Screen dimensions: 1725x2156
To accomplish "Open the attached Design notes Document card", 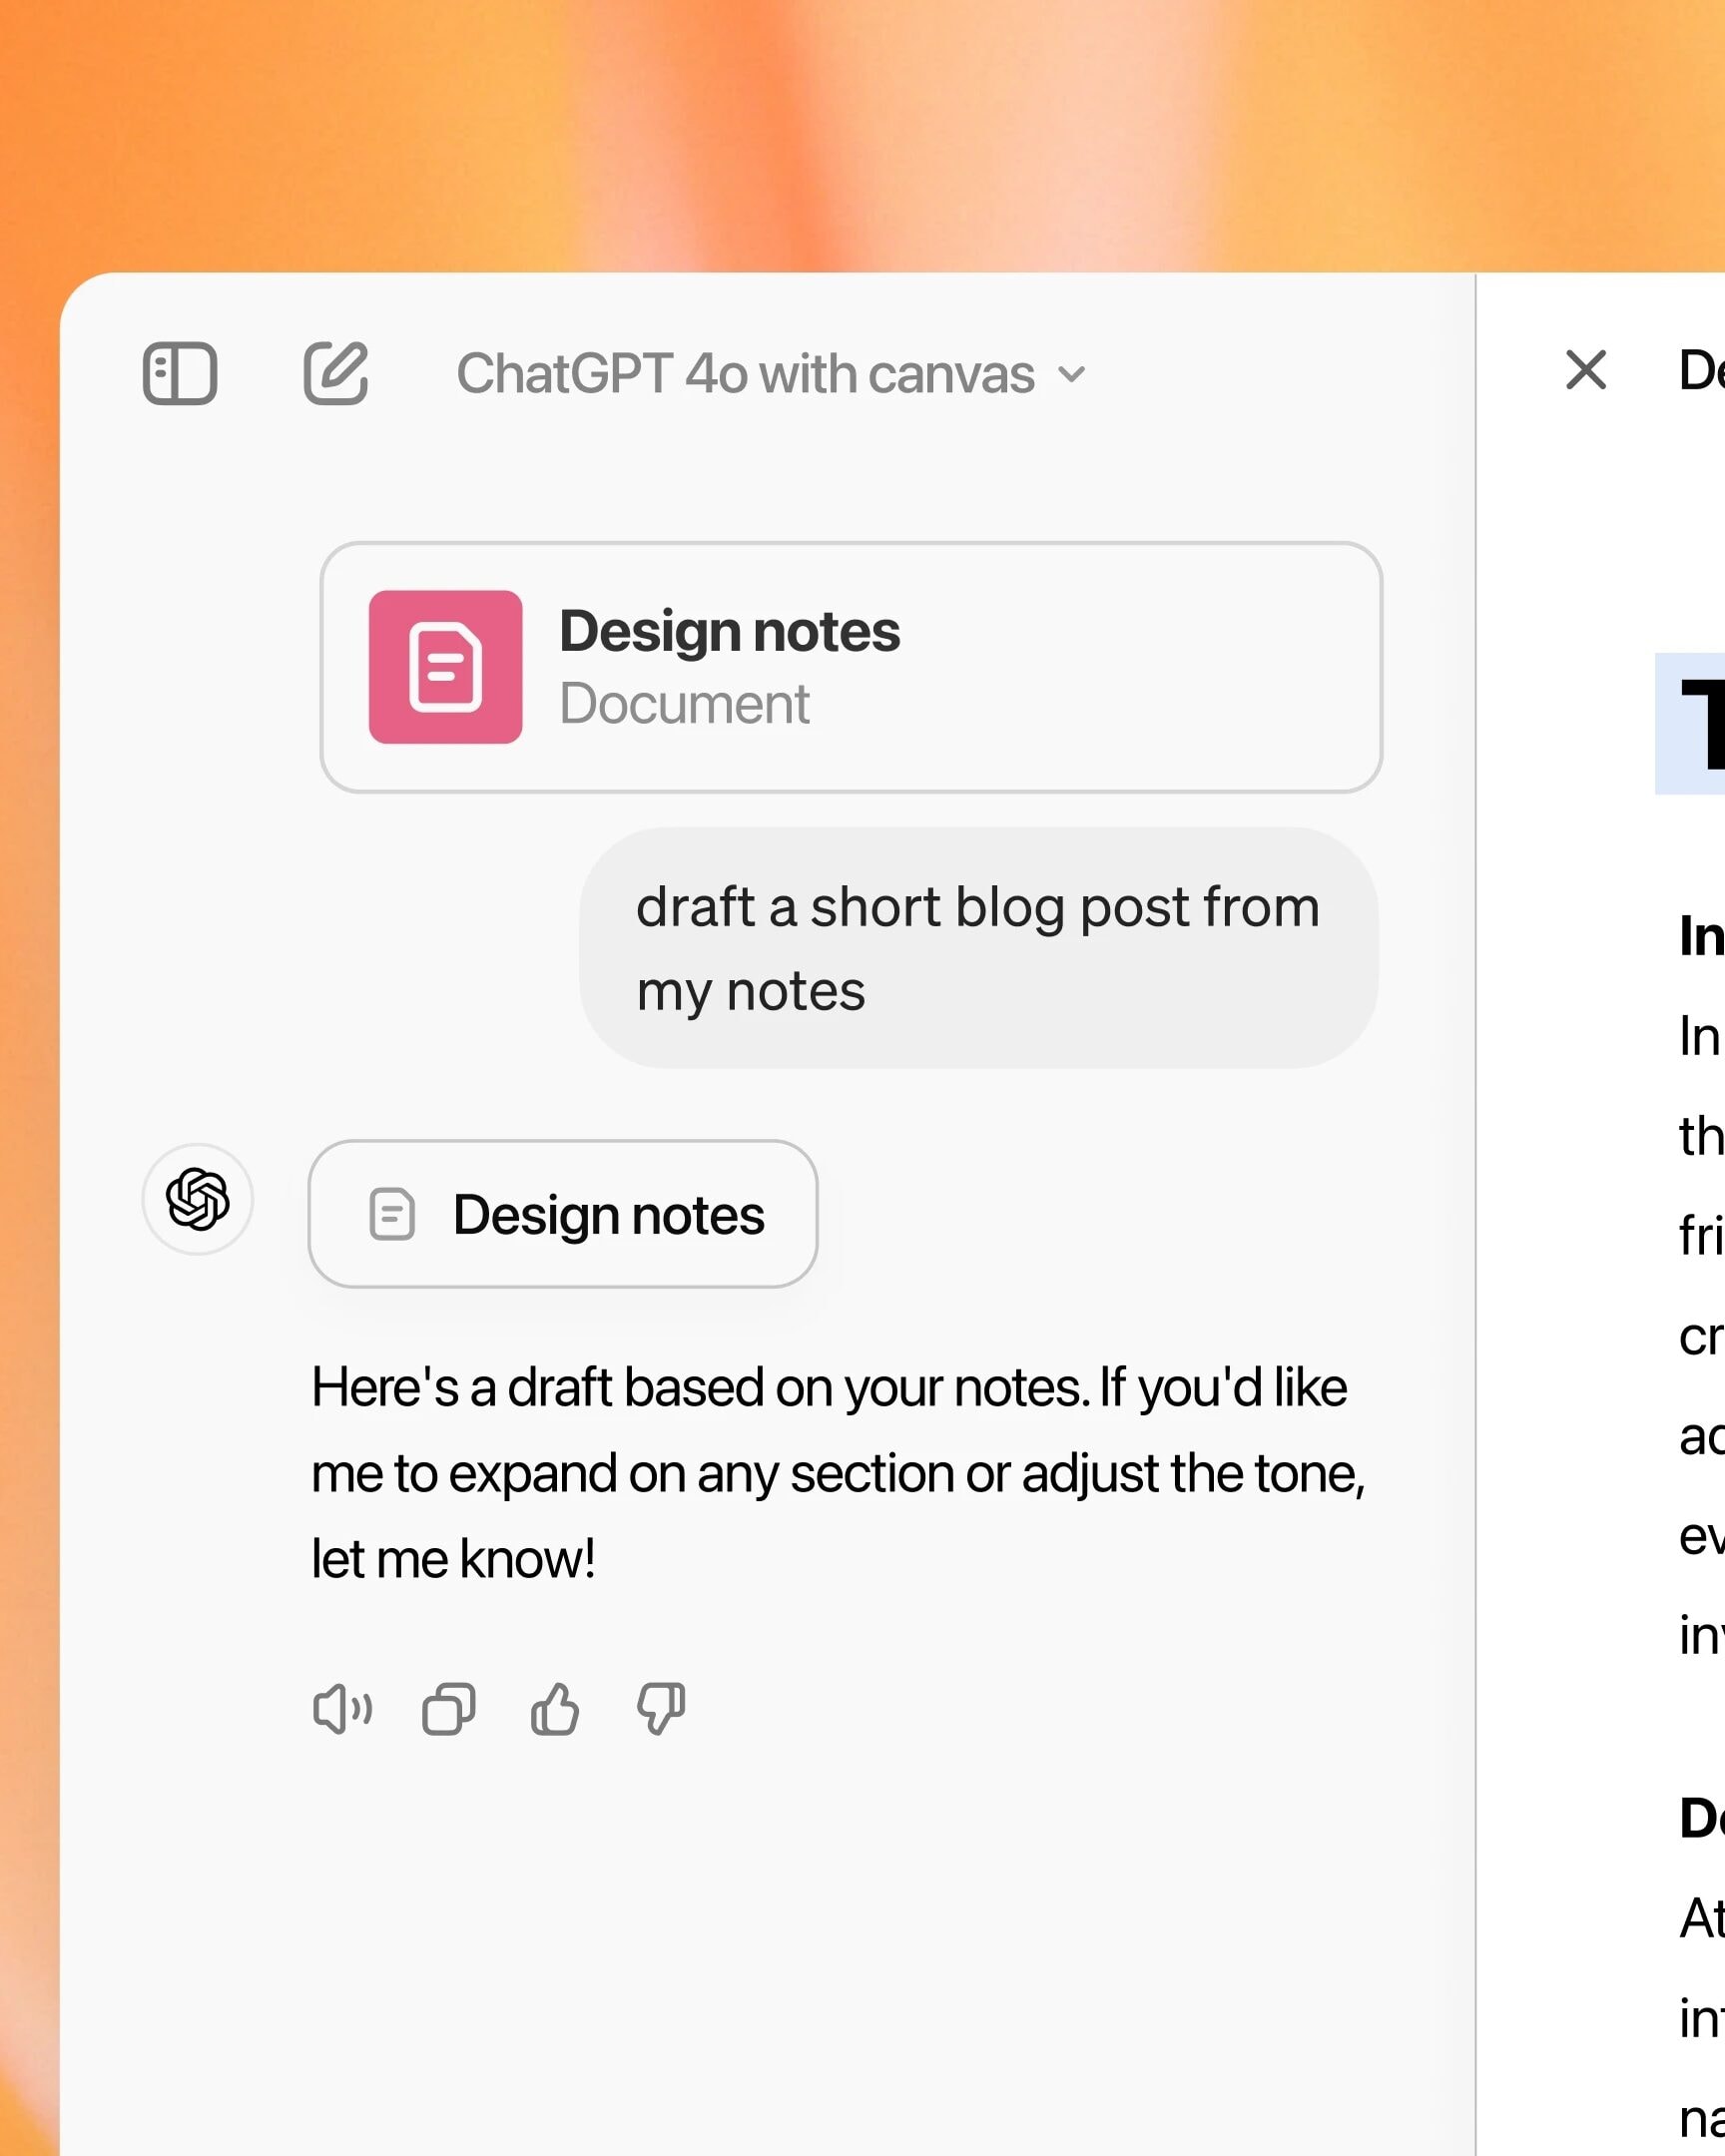I will pyautogui.click(x=850, y=667).
